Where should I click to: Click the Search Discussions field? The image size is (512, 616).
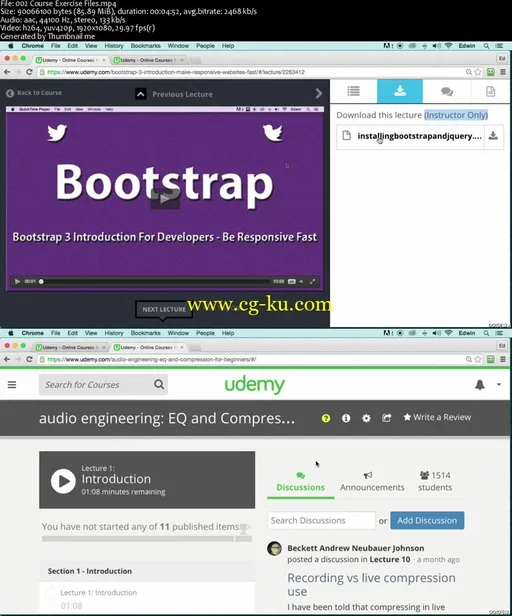point(321,521)
